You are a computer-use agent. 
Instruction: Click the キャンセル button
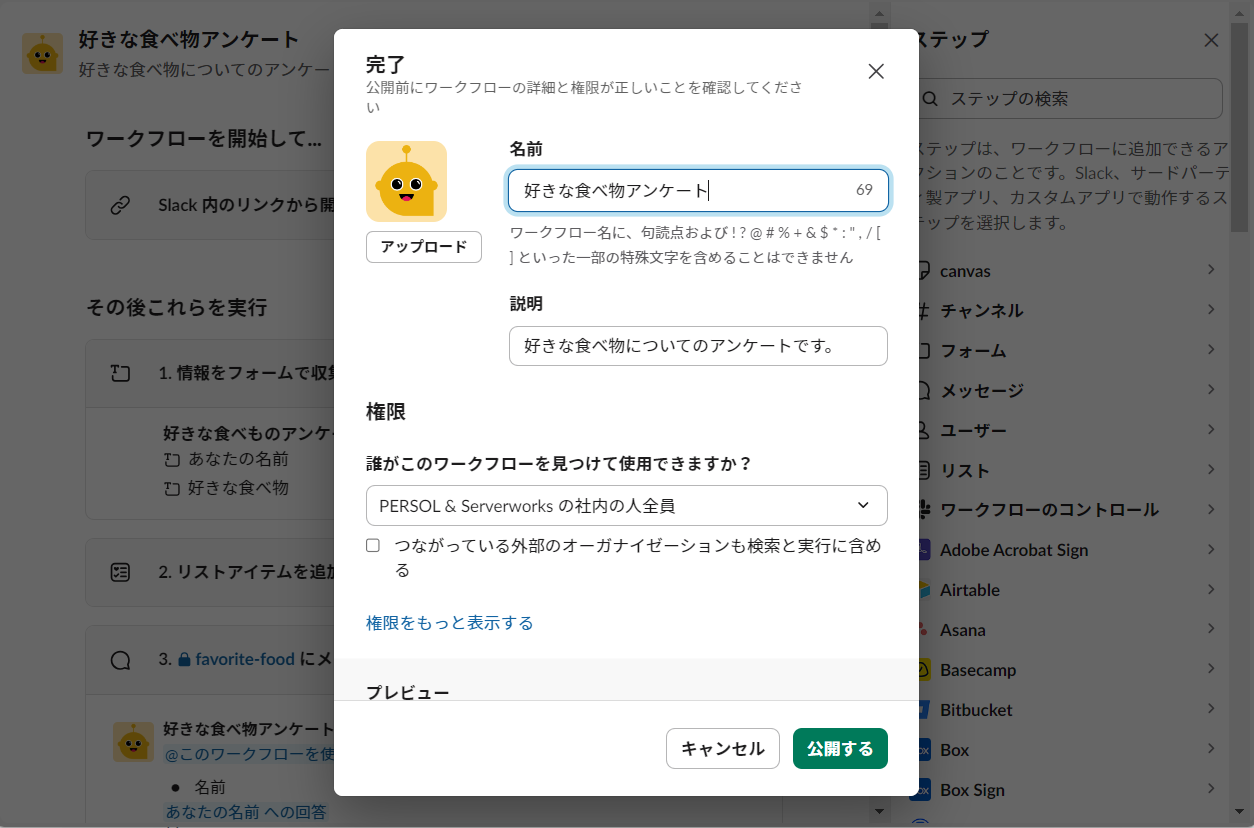(723, 748)
